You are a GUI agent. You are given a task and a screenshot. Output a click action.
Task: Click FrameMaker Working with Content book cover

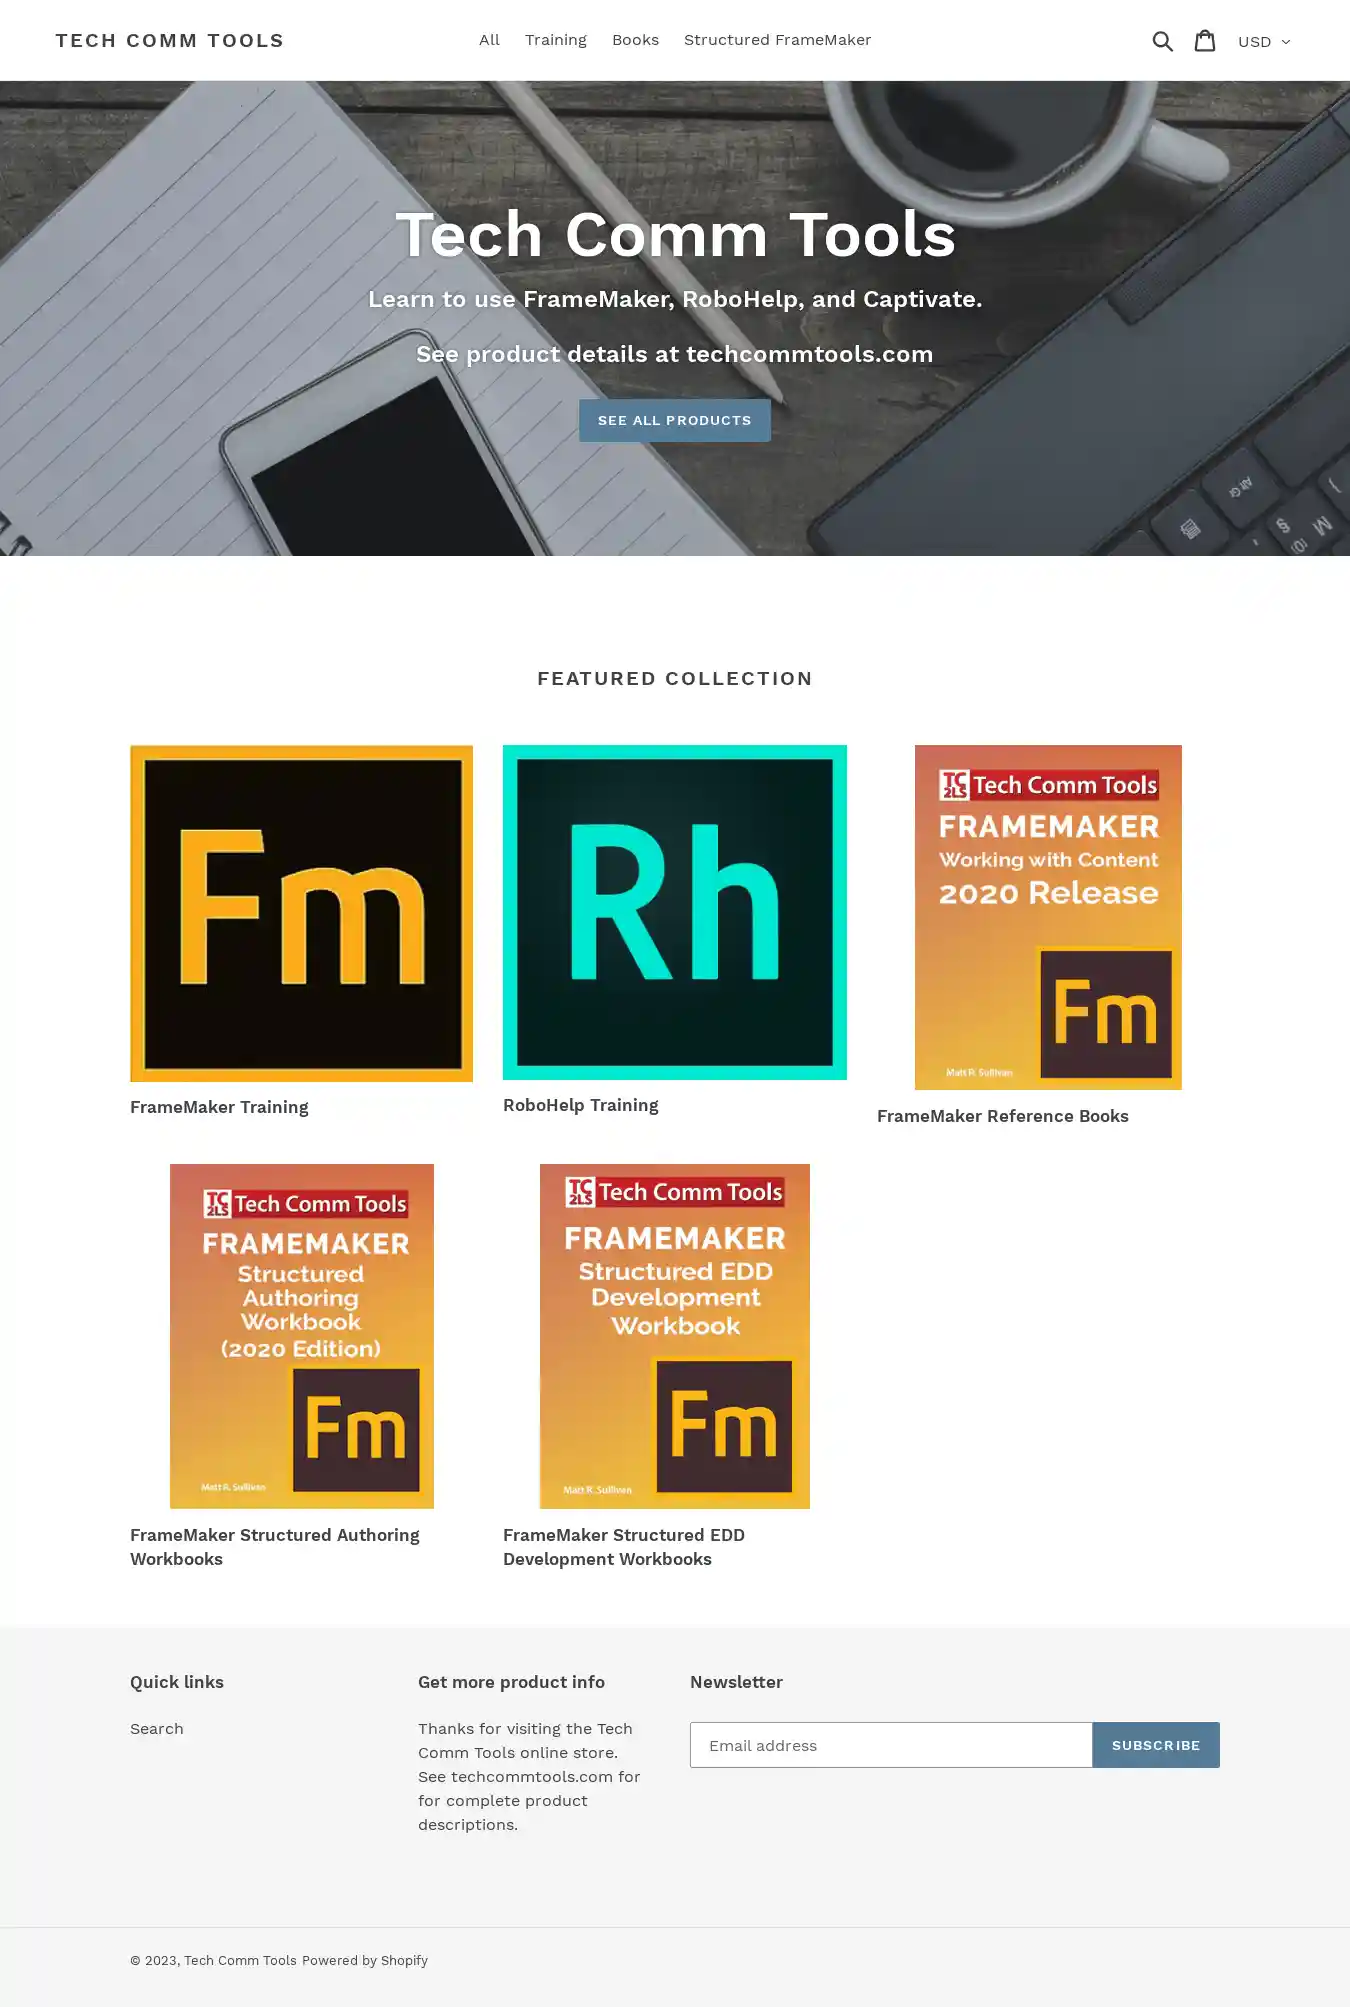(1048, 917)
